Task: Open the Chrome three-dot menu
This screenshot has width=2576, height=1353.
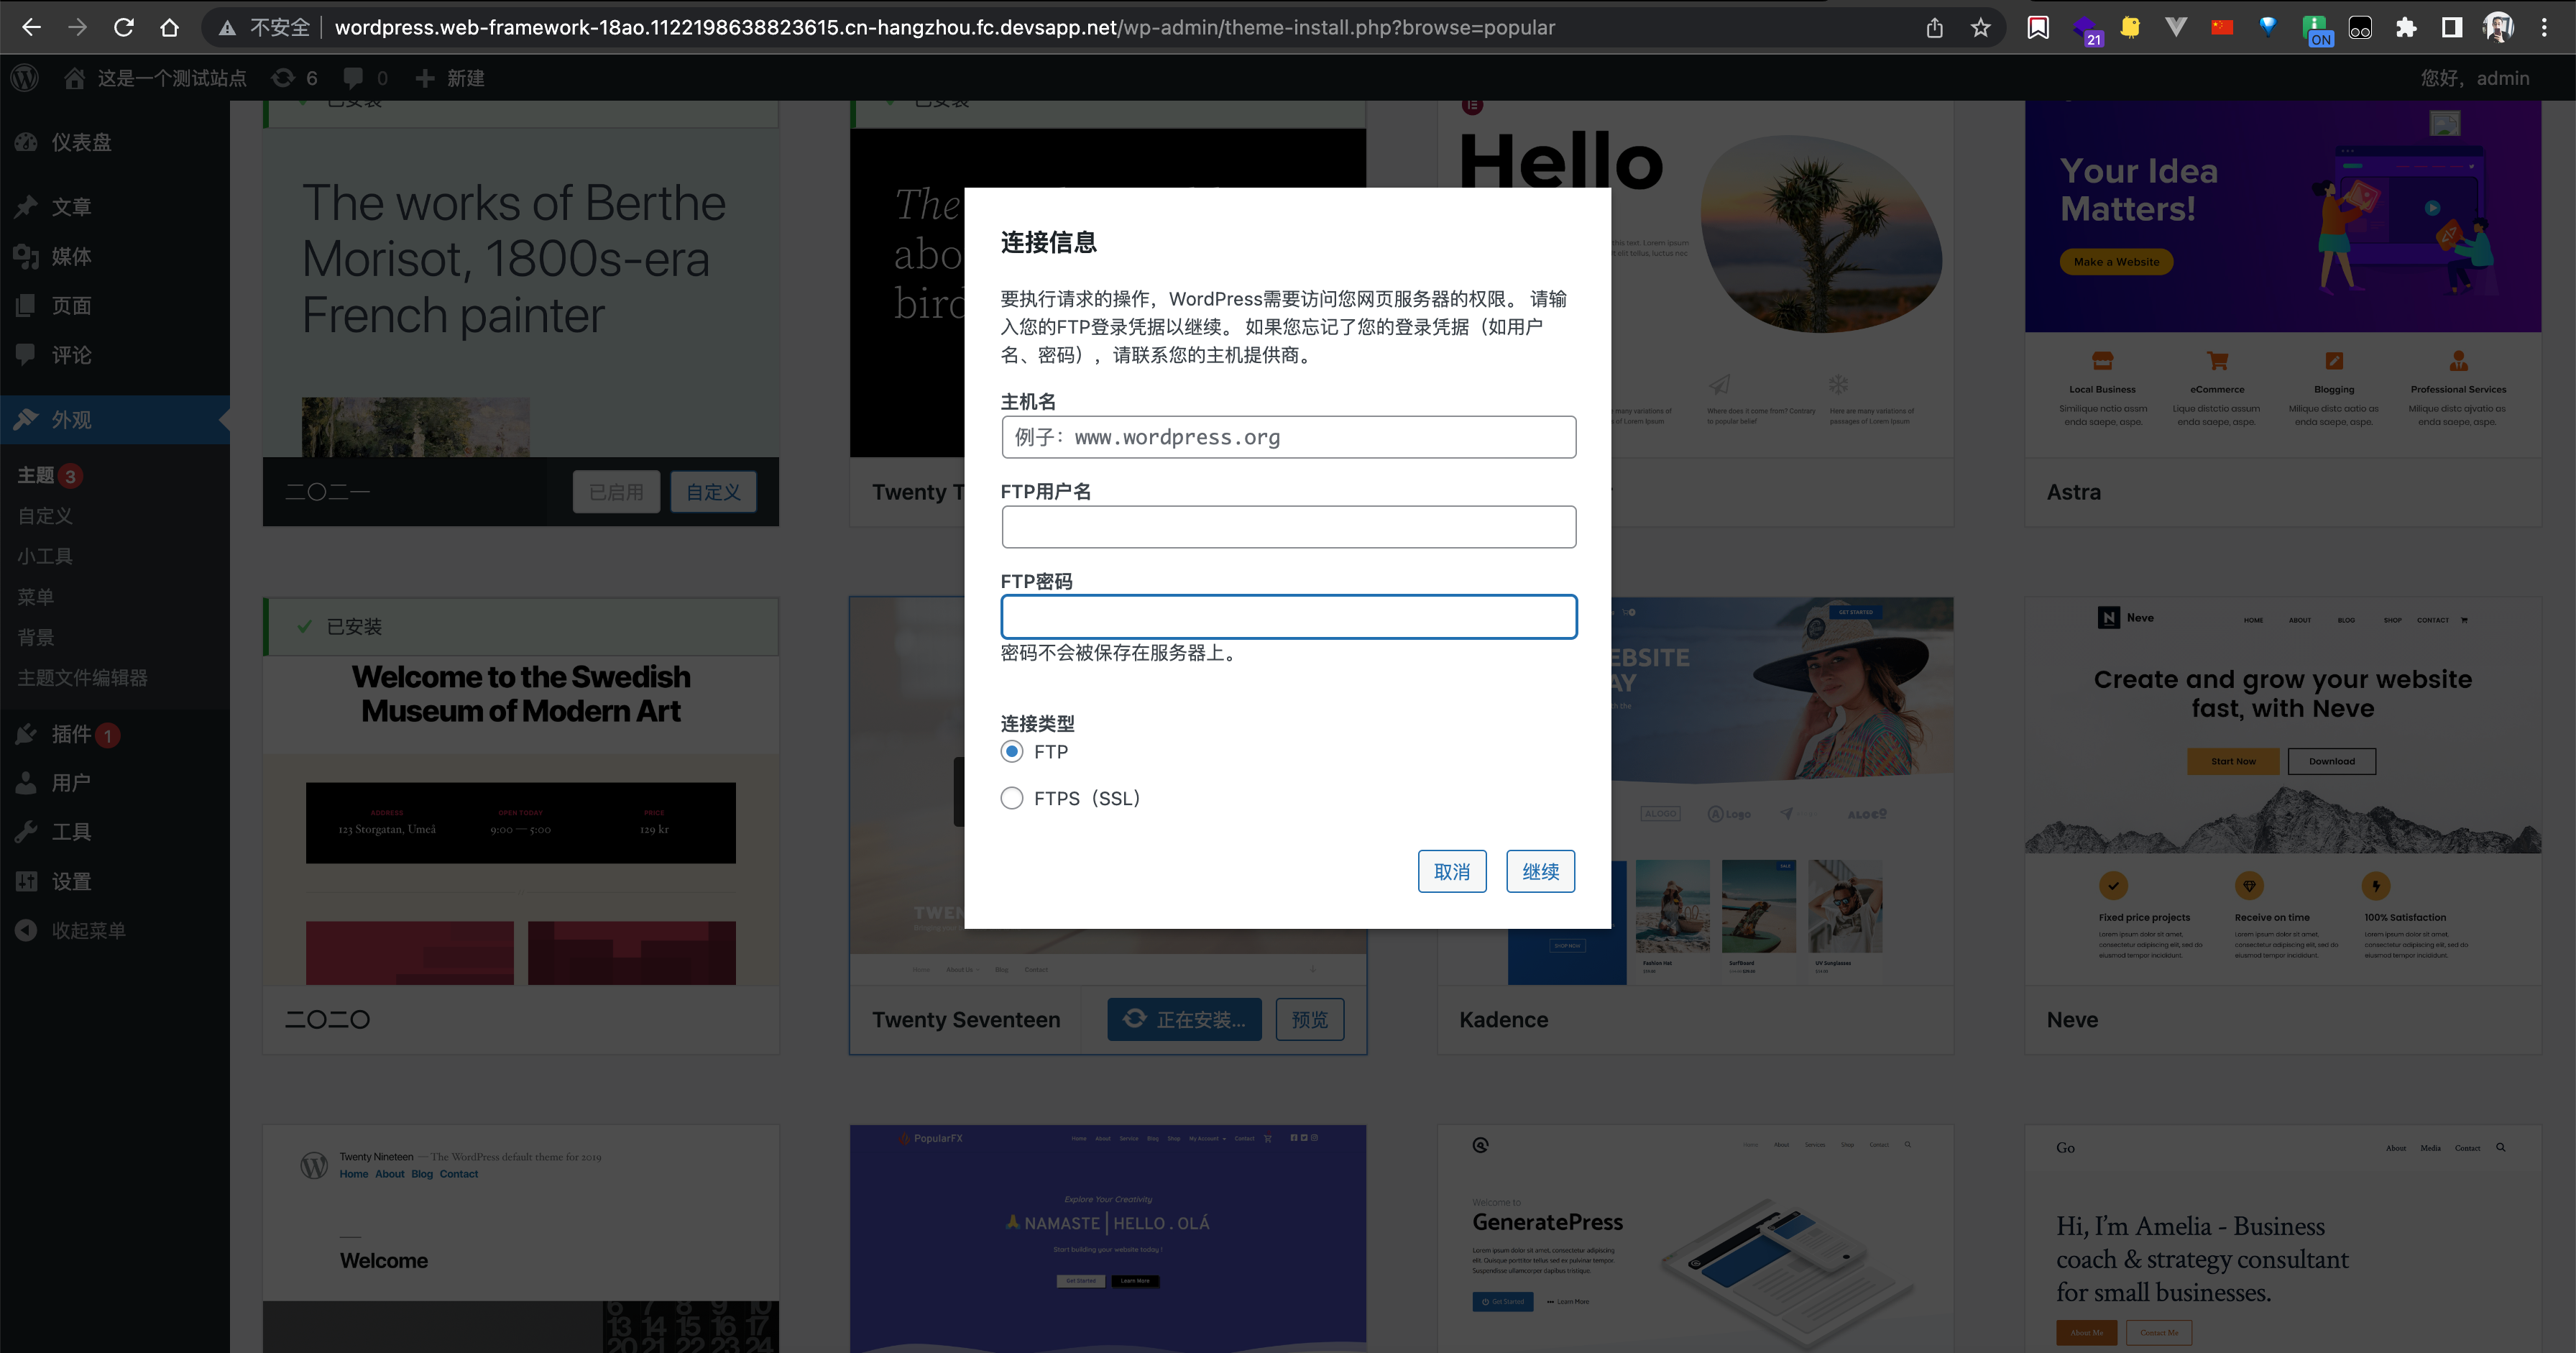Action: [2544, 27]
